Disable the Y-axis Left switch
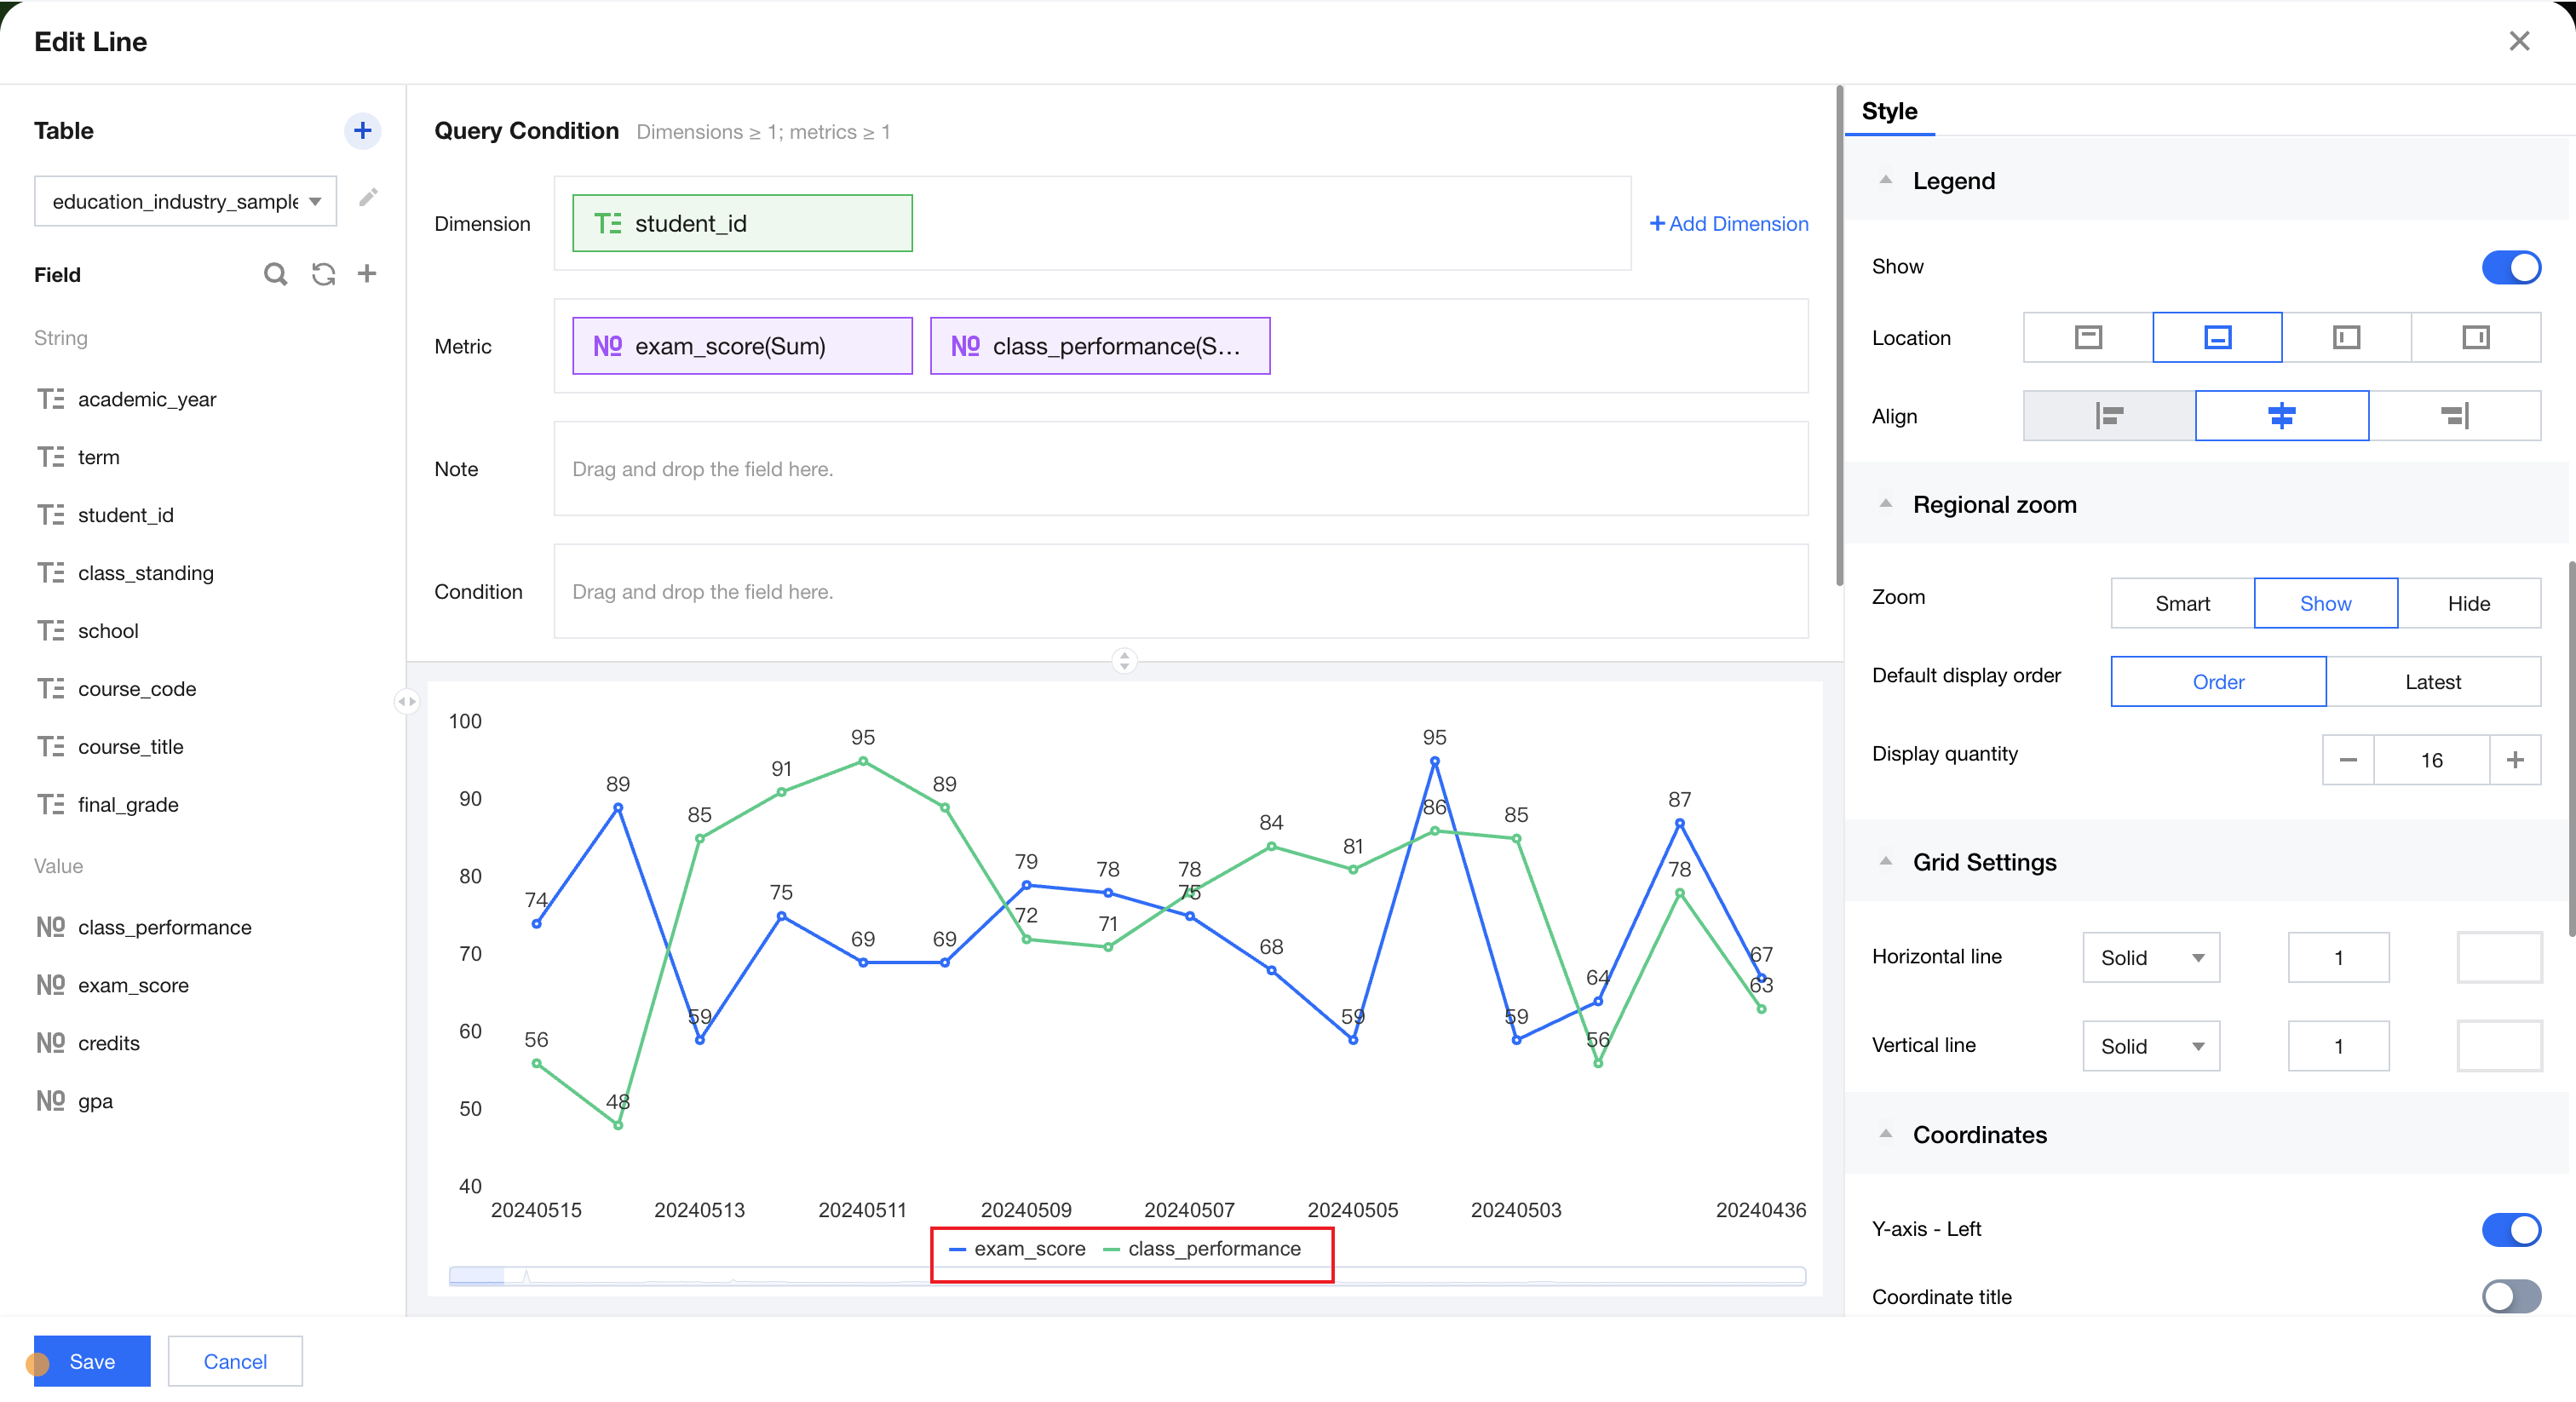Screen dimensions: 2576x1402 pyautogui.click(x=2510, y=1229)
